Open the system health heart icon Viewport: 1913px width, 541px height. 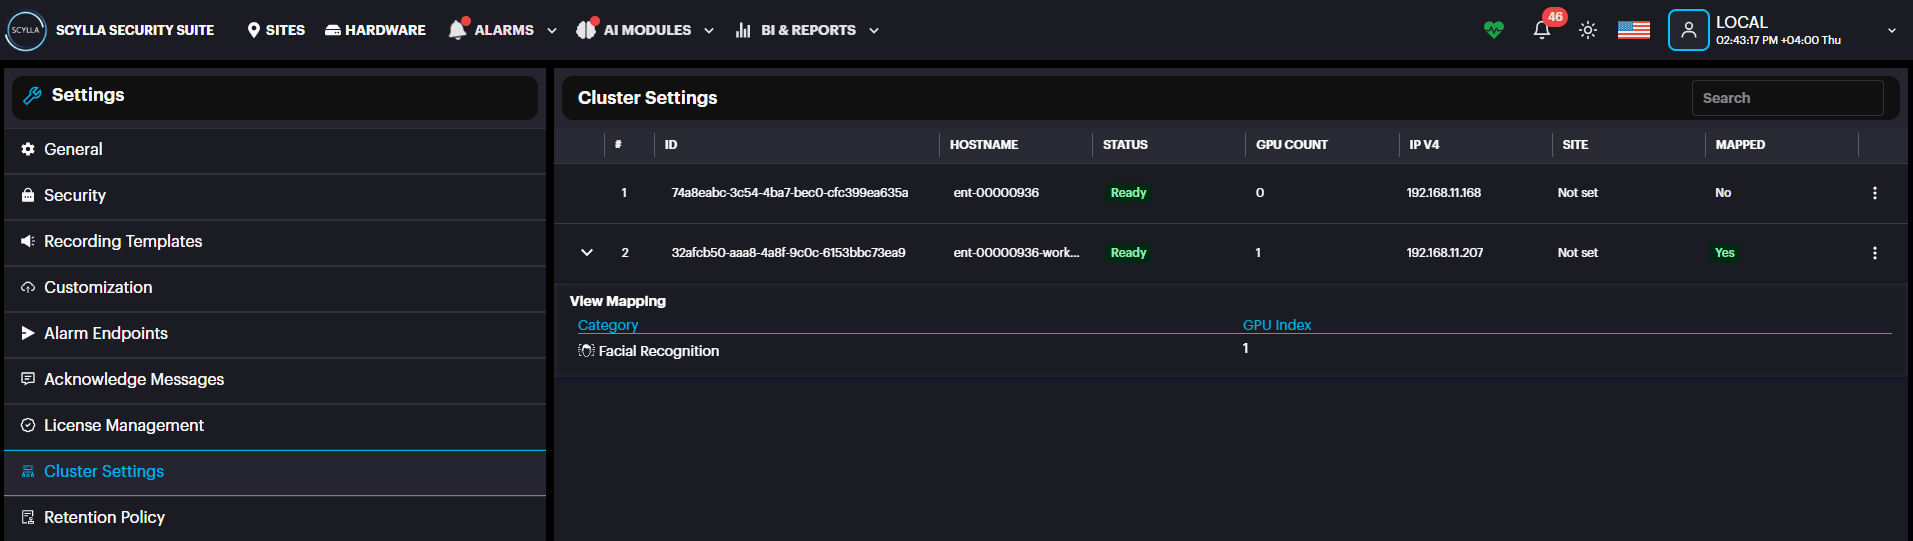(1493, 30)
